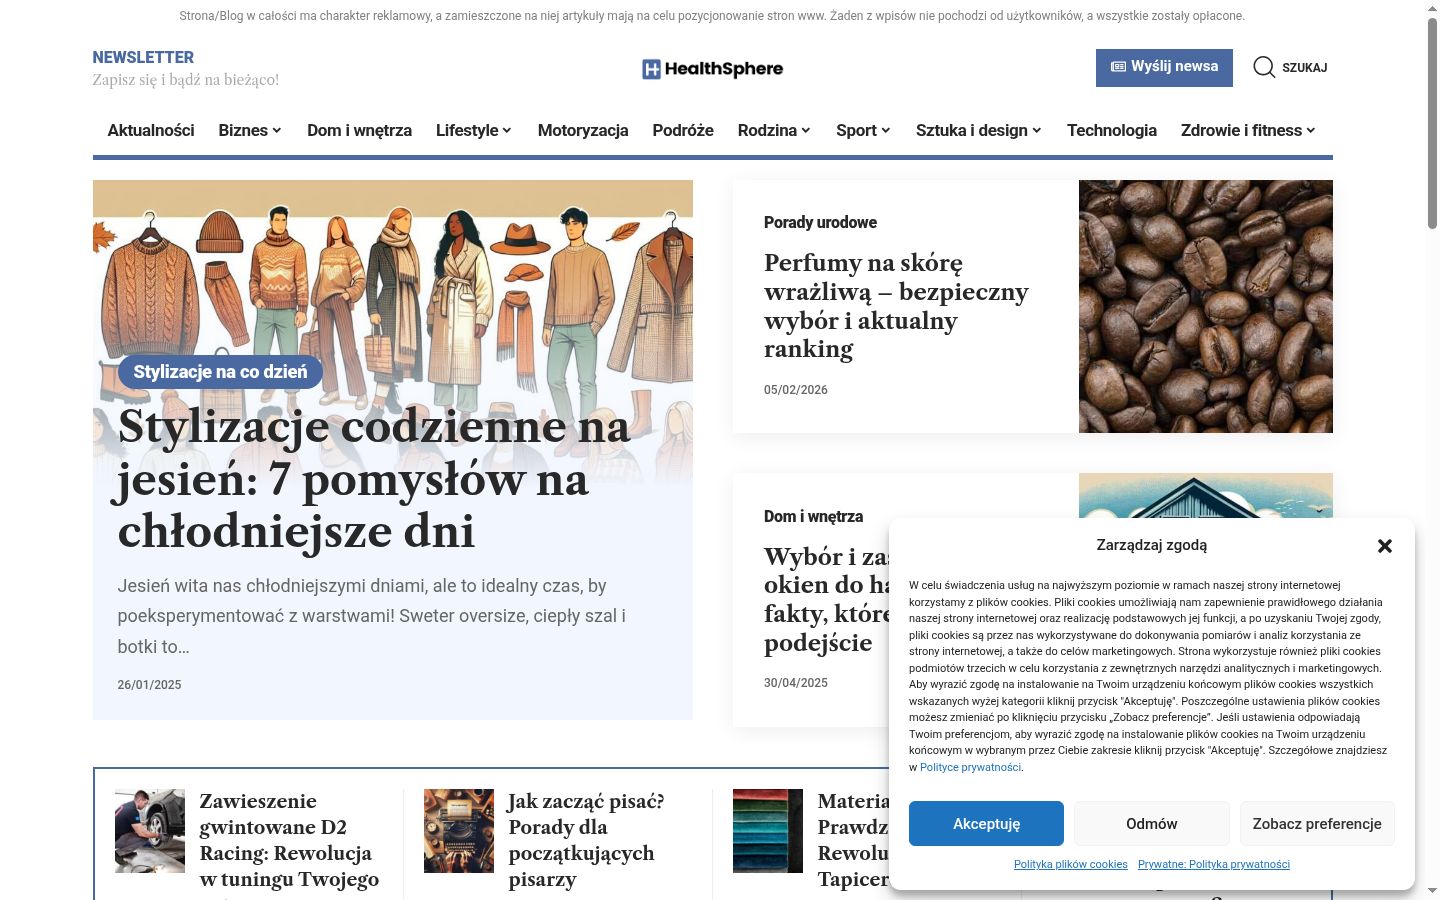Image resolution: width=1440 pixels, height=900 pixels.
Task: Open Polityce prywatności link in cookie text
Action: click(x=970, y=767)
